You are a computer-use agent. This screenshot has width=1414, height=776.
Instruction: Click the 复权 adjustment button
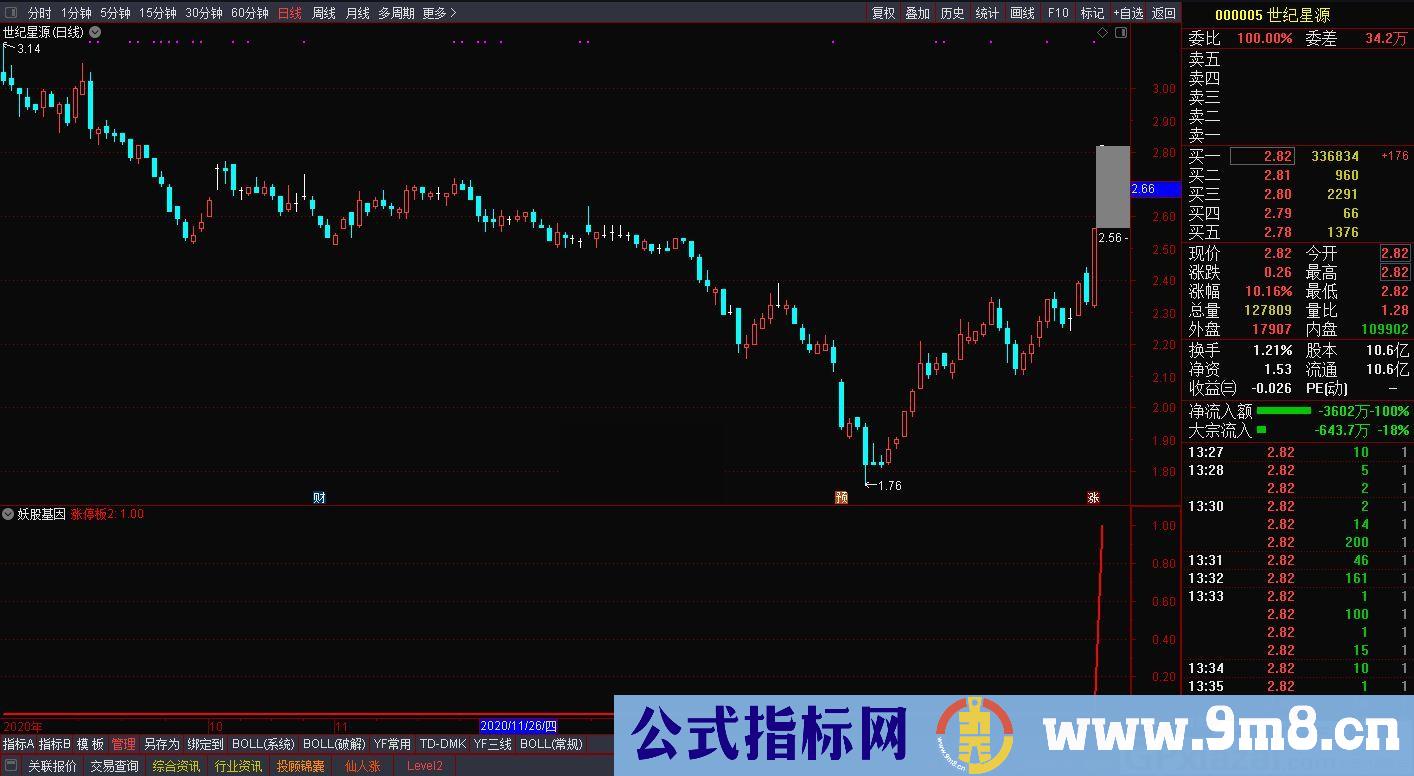(x=883, y=13)
